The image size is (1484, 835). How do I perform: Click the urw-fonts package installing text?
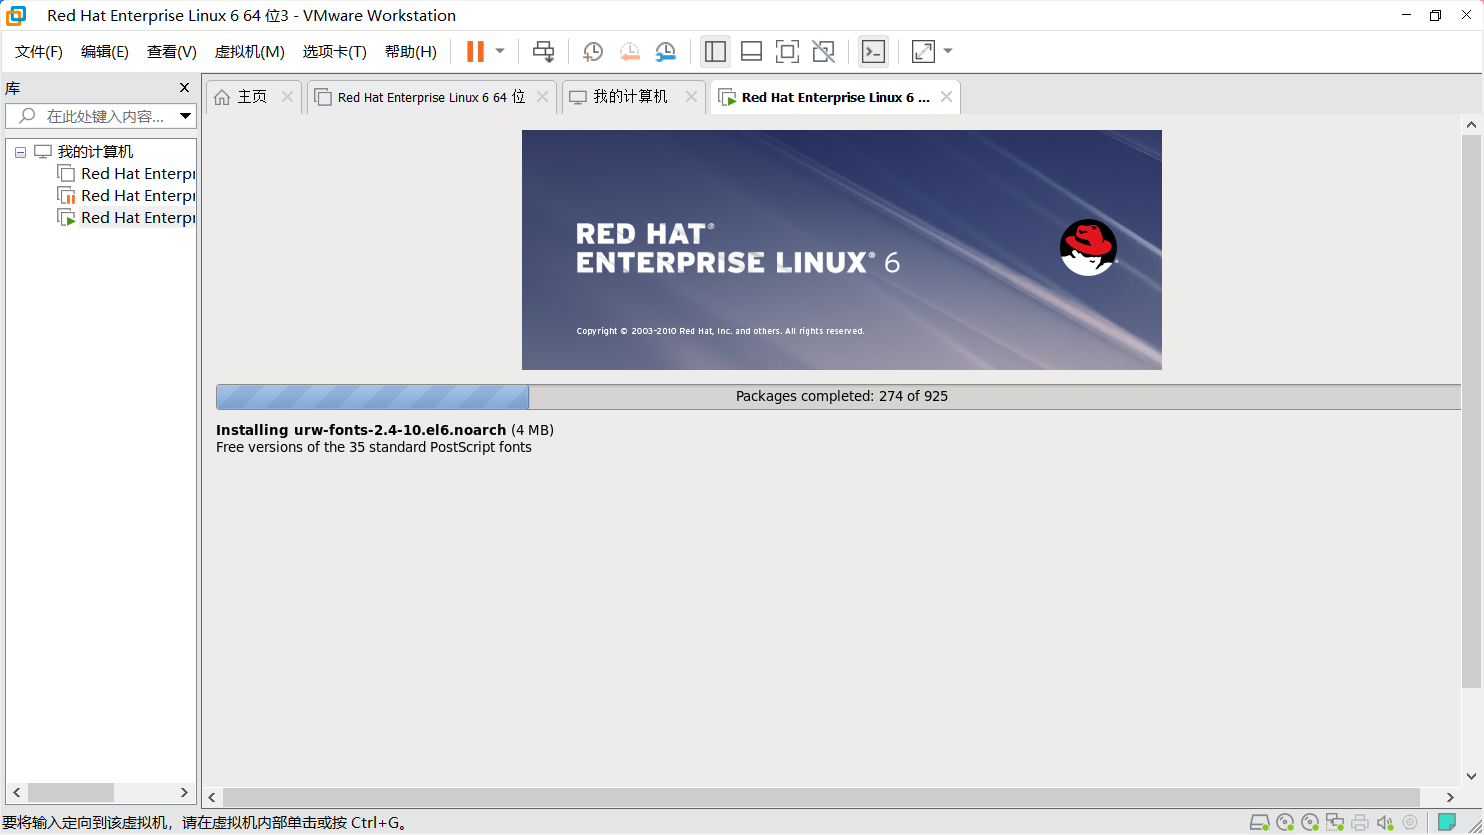click(x=385, y=430)
